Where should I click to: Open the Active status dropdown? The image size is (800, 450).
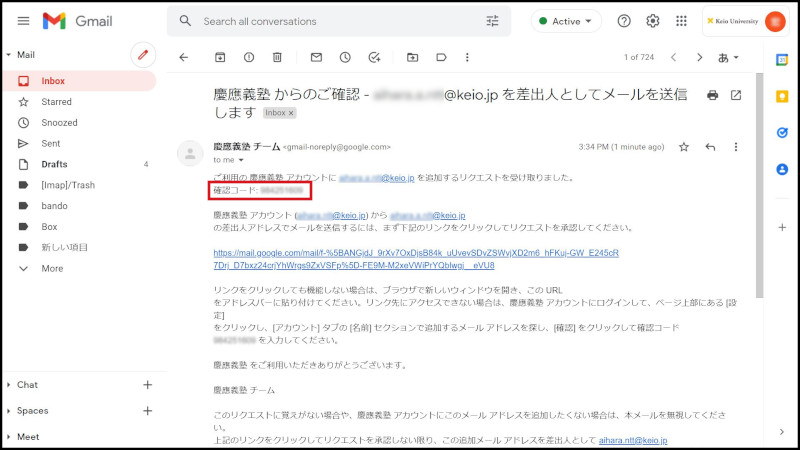click(x=566, y=21)
